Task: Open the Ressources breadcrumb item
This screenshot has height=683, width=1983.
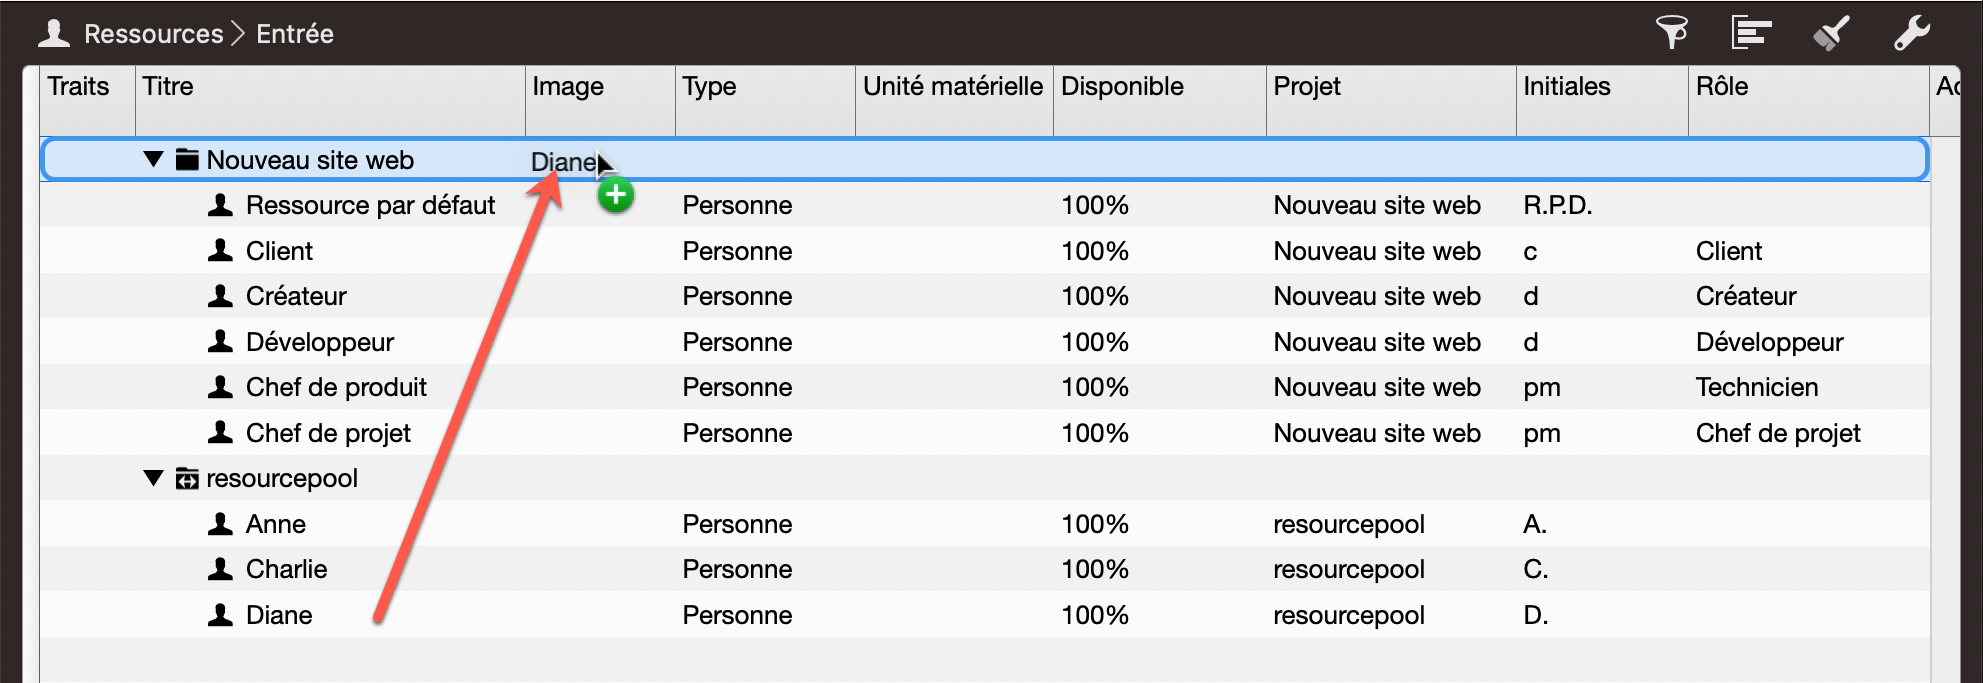Action: (154, 33)
